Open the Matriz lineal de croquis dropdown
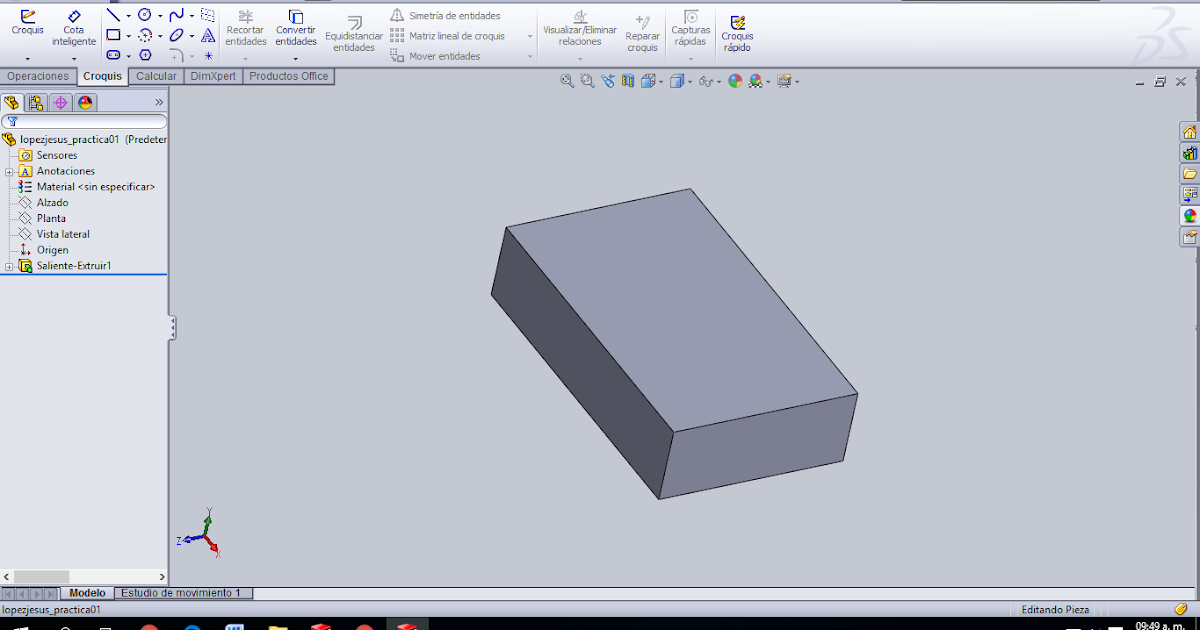The width and height of the screenshot is (1200, 630). [x=530, y=37]
